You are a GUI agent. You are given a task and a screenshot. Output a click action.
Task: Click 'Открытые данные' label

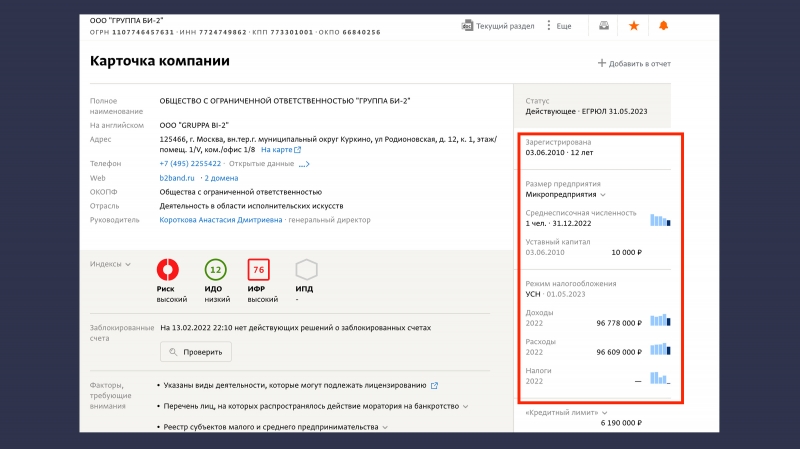(x=261, y=163)
